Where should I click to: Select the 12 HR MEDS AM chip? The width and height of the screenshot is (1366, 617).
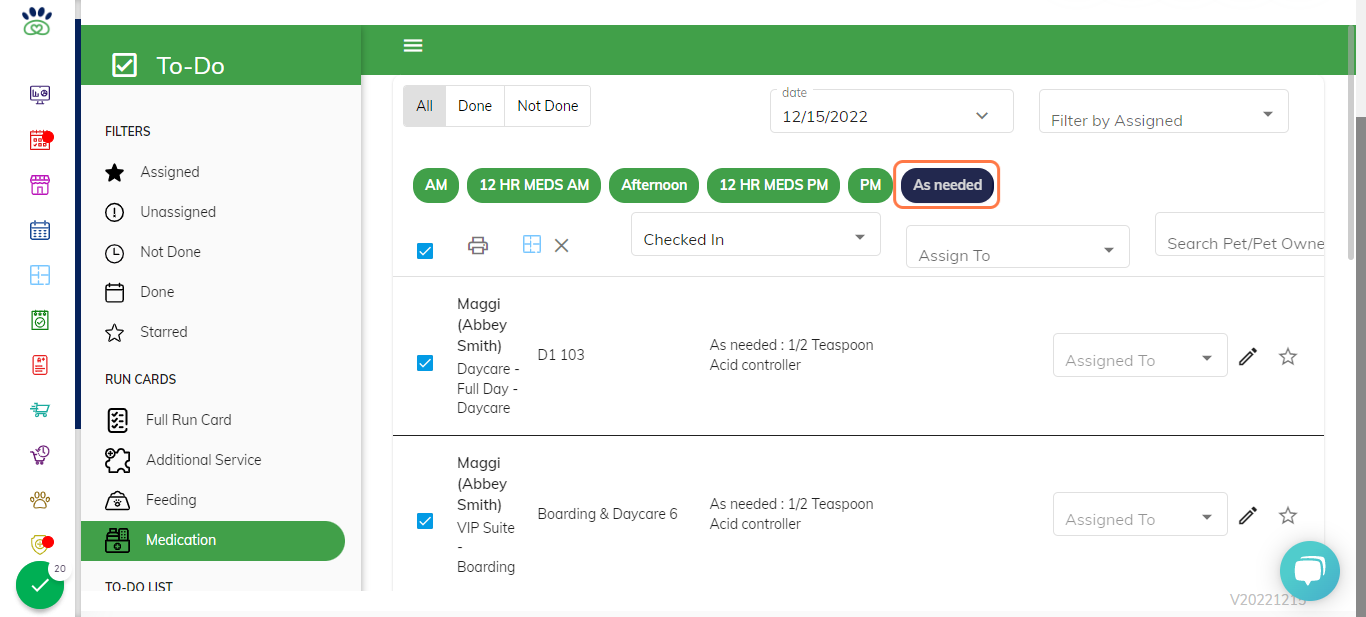click(534, 185)
